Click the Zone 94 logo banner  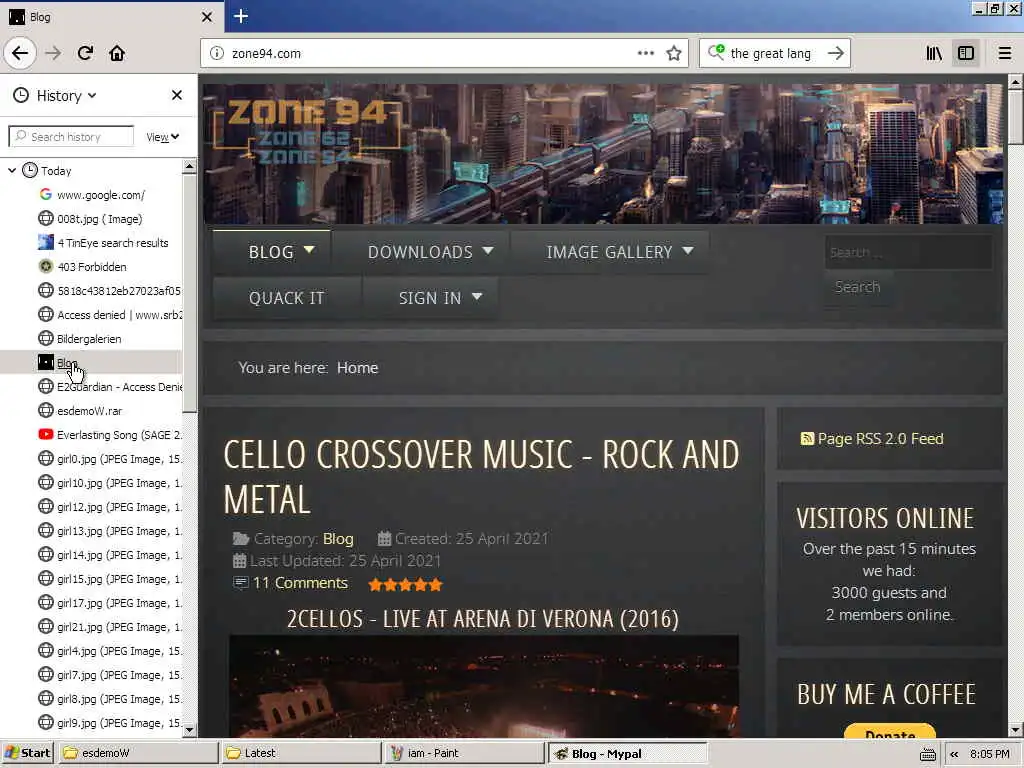307,131
